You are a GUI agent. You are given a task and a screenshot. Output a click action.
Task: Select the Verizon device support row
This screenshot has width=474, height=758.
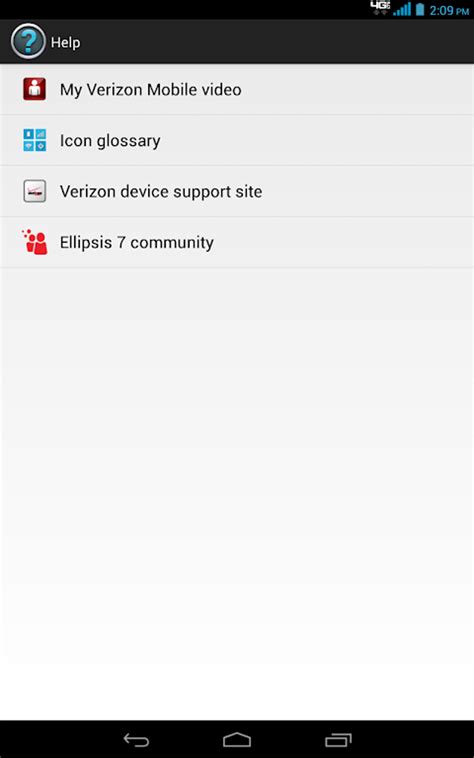[x=237, y=191]
